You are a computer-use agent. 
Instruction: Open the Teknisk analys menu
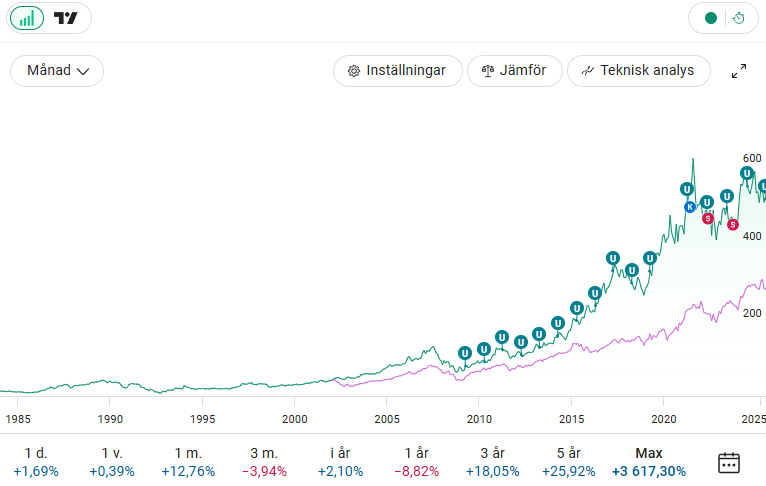pyautogui.click(x=638, y=71)
